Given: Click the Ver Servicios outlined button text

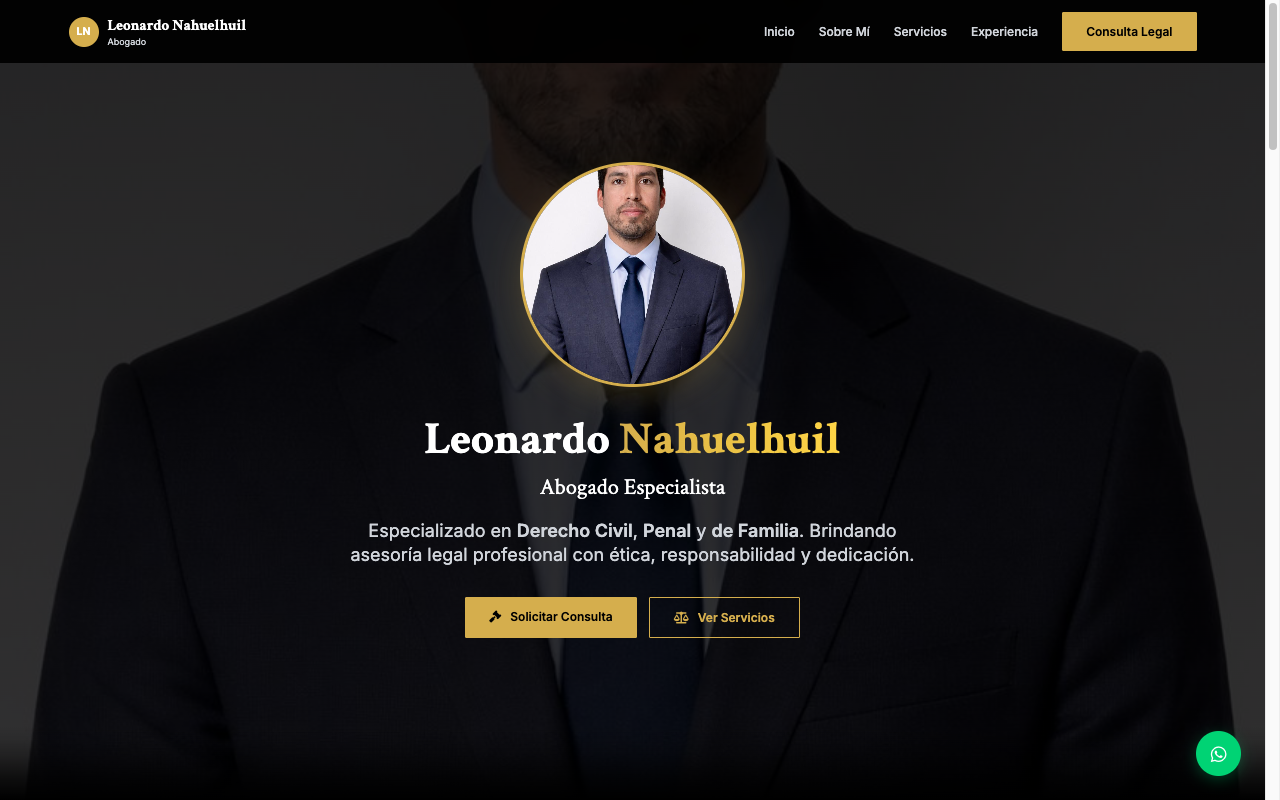Looking at the screenshot, I should [x=736, y=618].
